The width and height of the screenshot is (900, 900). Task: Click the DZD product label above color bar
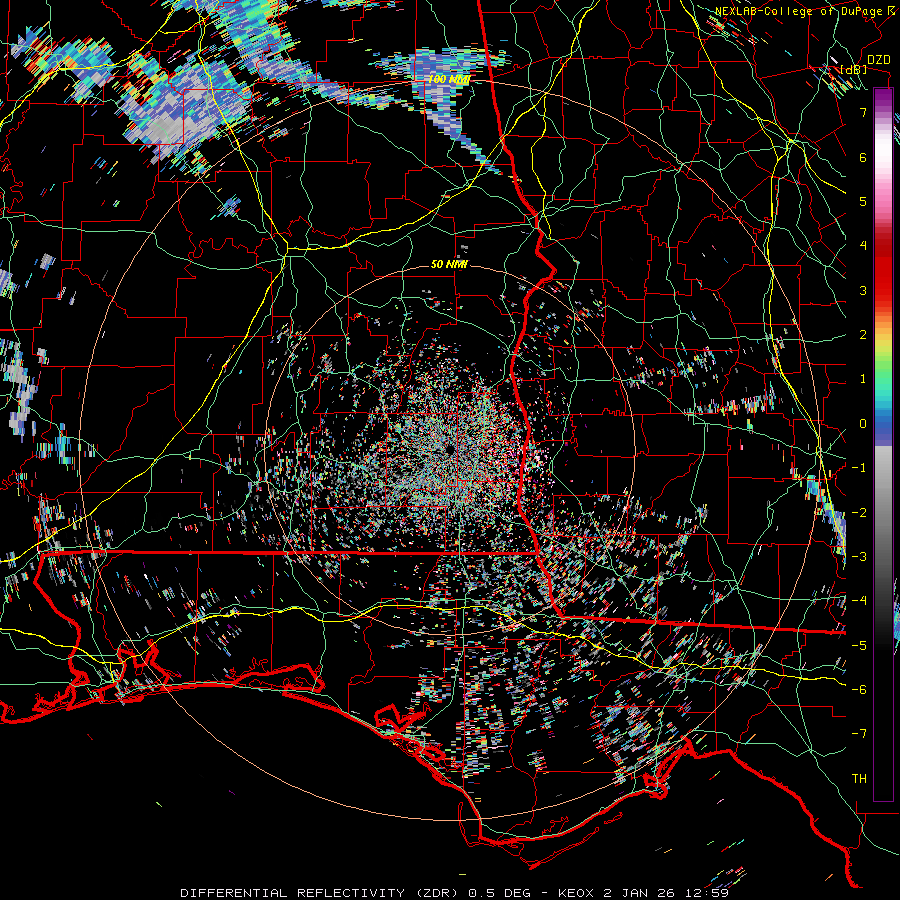878,60
